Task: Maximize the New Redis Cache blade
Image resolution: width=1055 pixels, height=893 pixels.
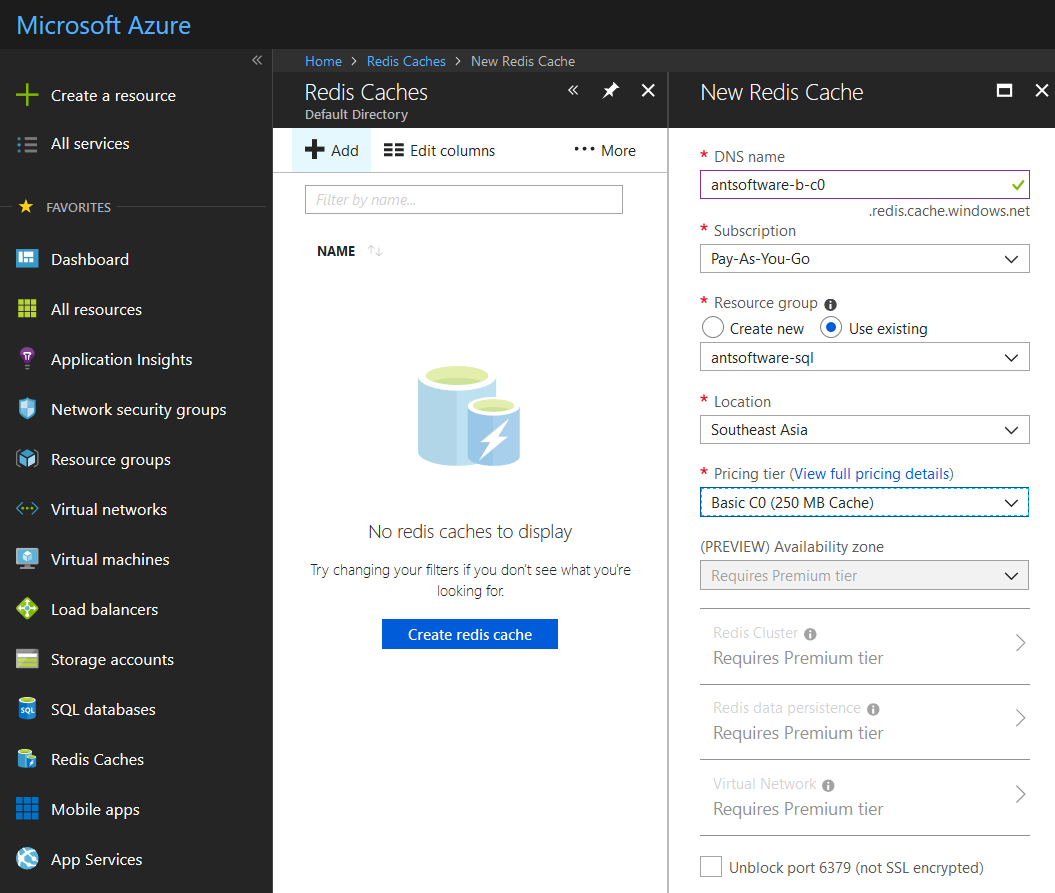Action: (x=1005, y=90)
